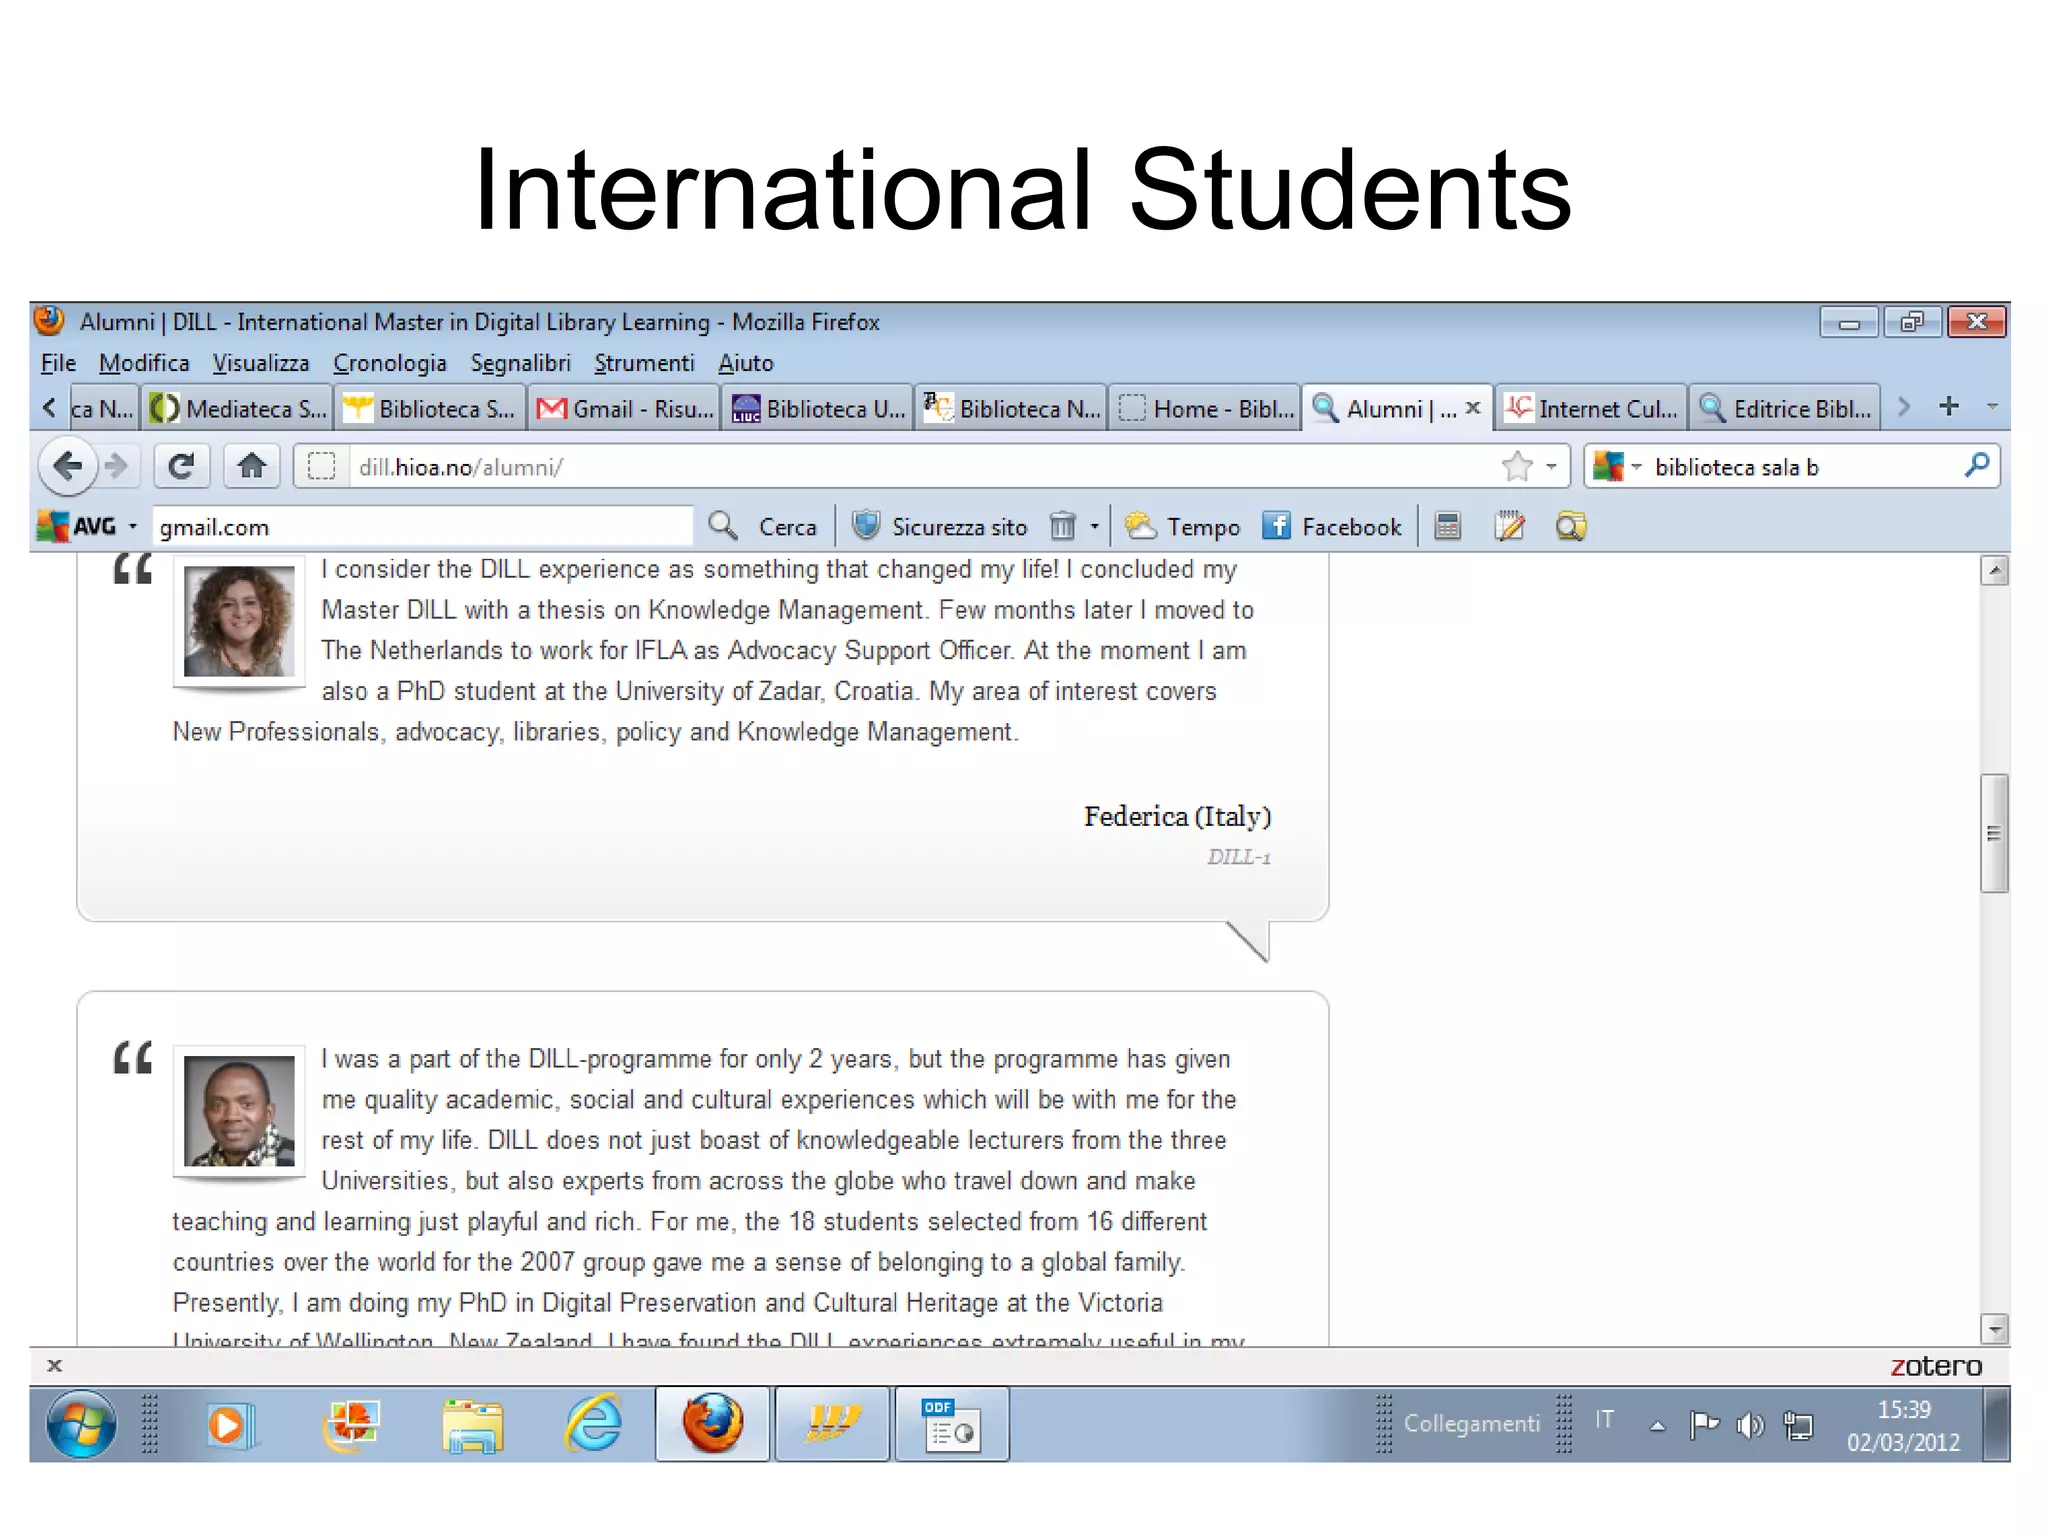Open the Windows Start menu
This screenshot has height=1535, width=2048.
click(x=80, y=1424)
